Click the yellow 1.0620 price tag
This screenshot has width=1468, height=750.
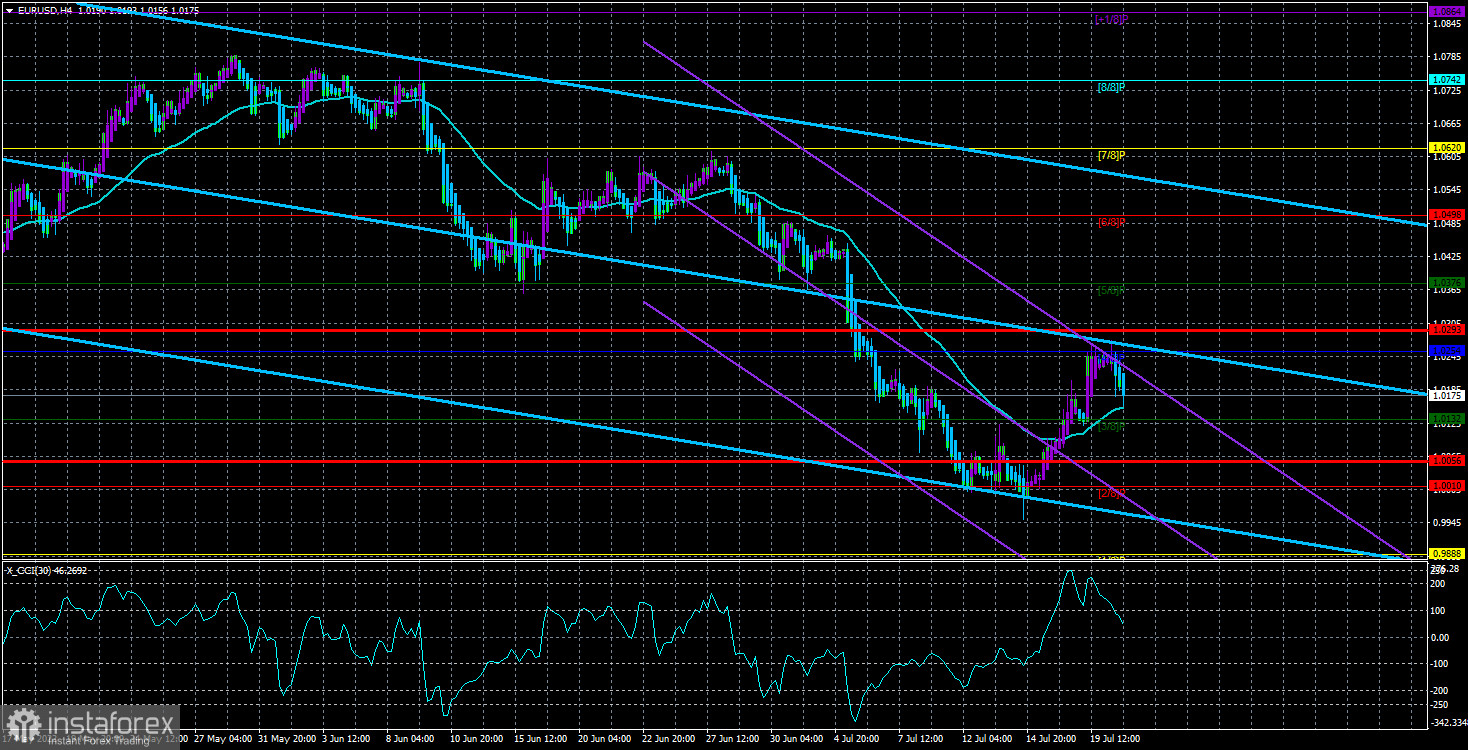[x=1447, y=147]
